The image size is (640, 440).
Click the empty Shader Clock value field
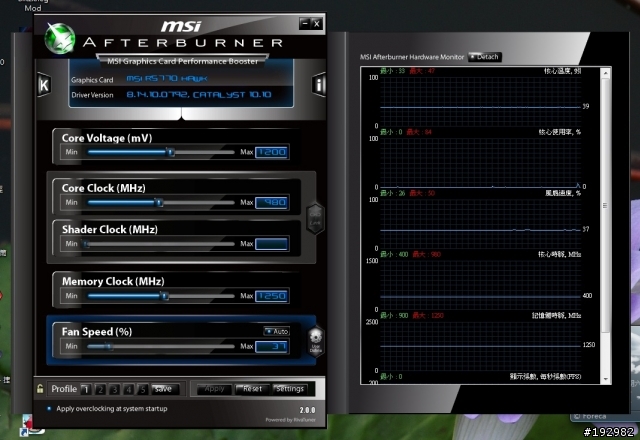271,244
